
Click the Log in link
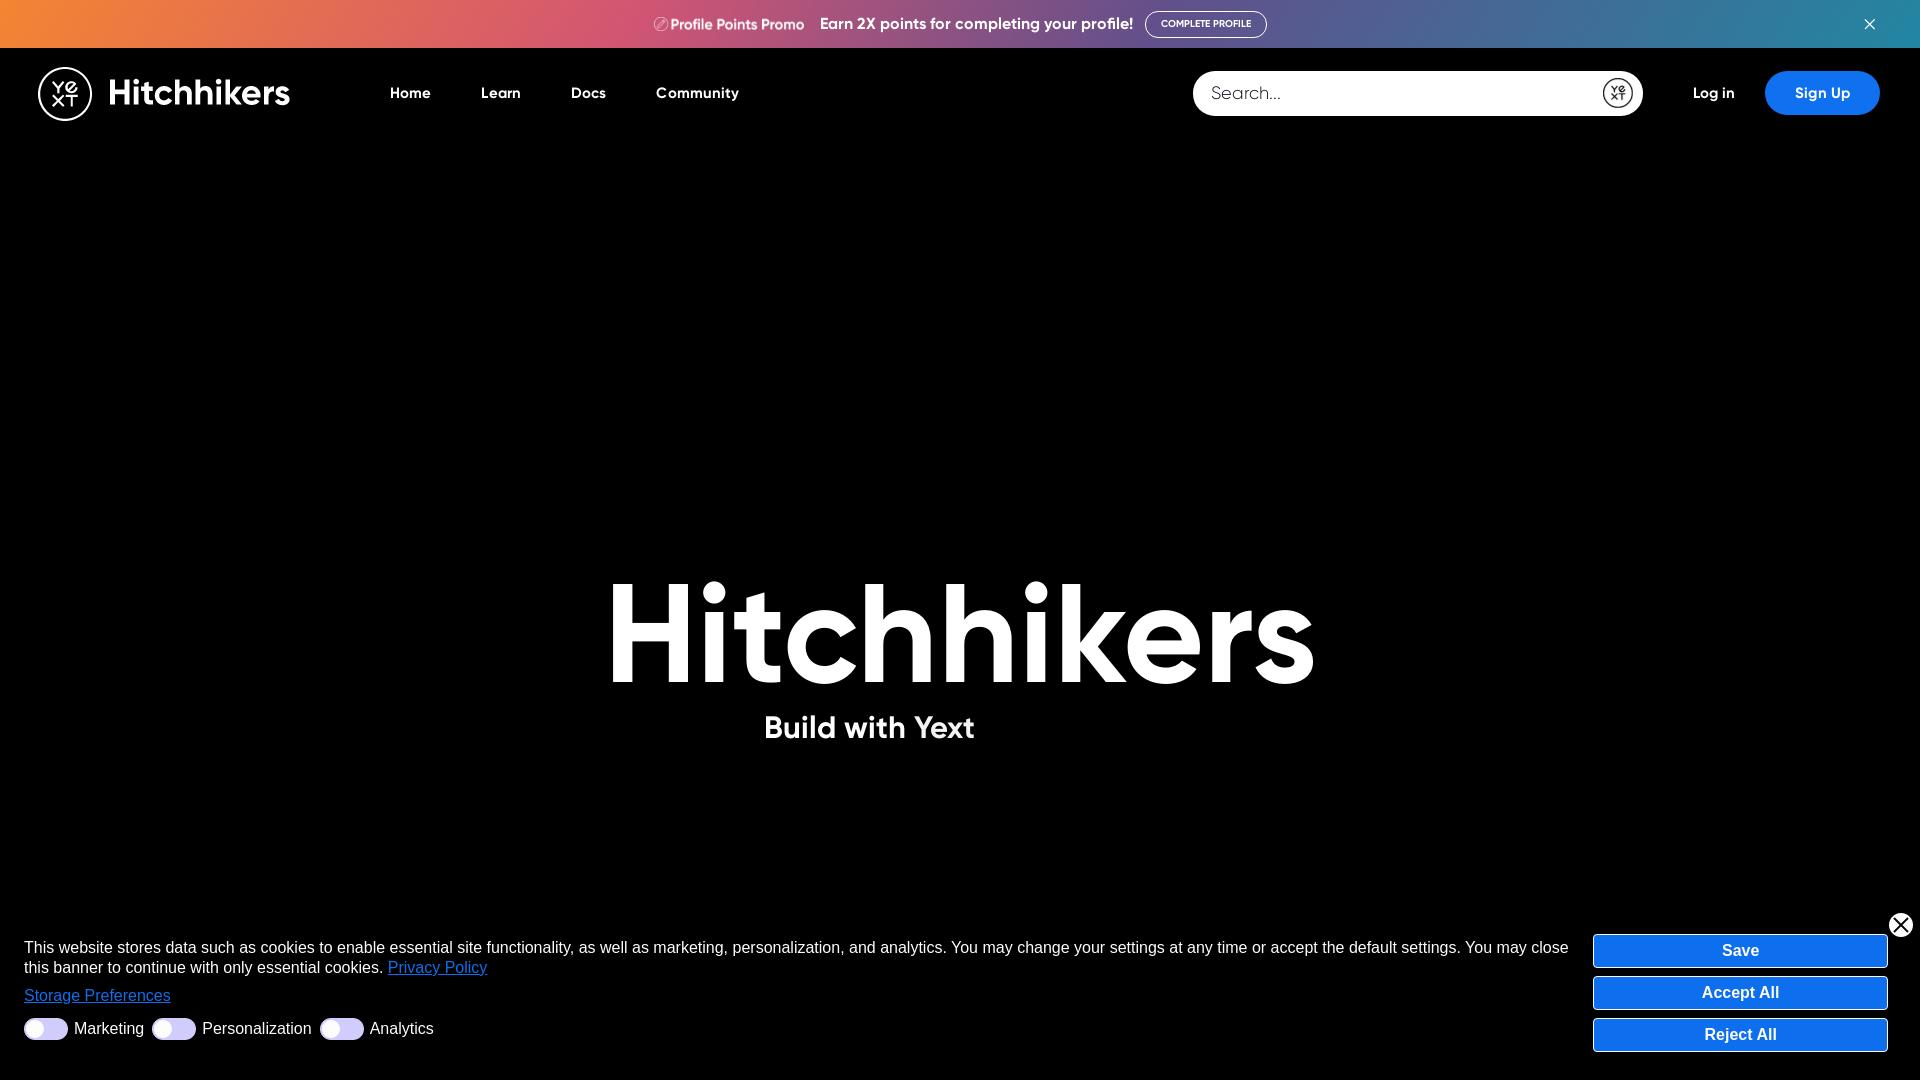(x=1713, y=92)
